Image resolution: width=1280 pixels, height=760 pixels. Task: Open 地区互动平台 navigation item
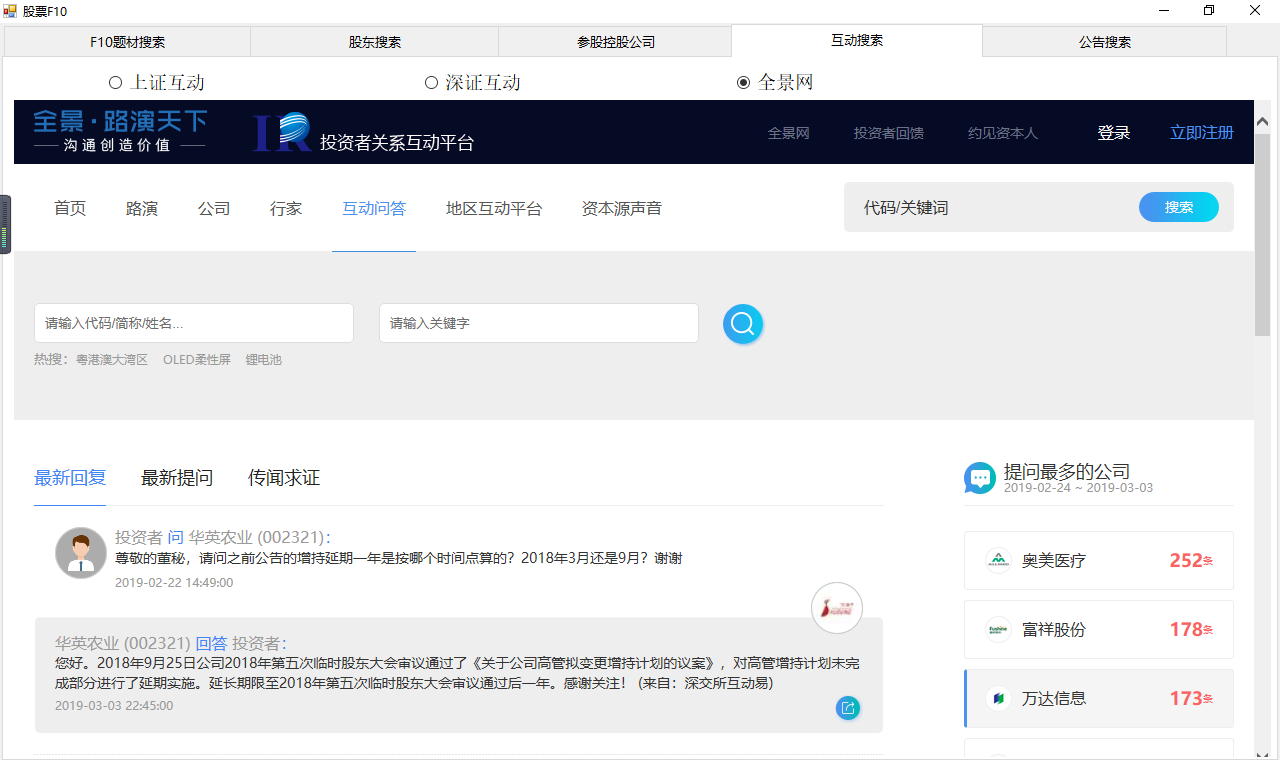pos(494,209)
